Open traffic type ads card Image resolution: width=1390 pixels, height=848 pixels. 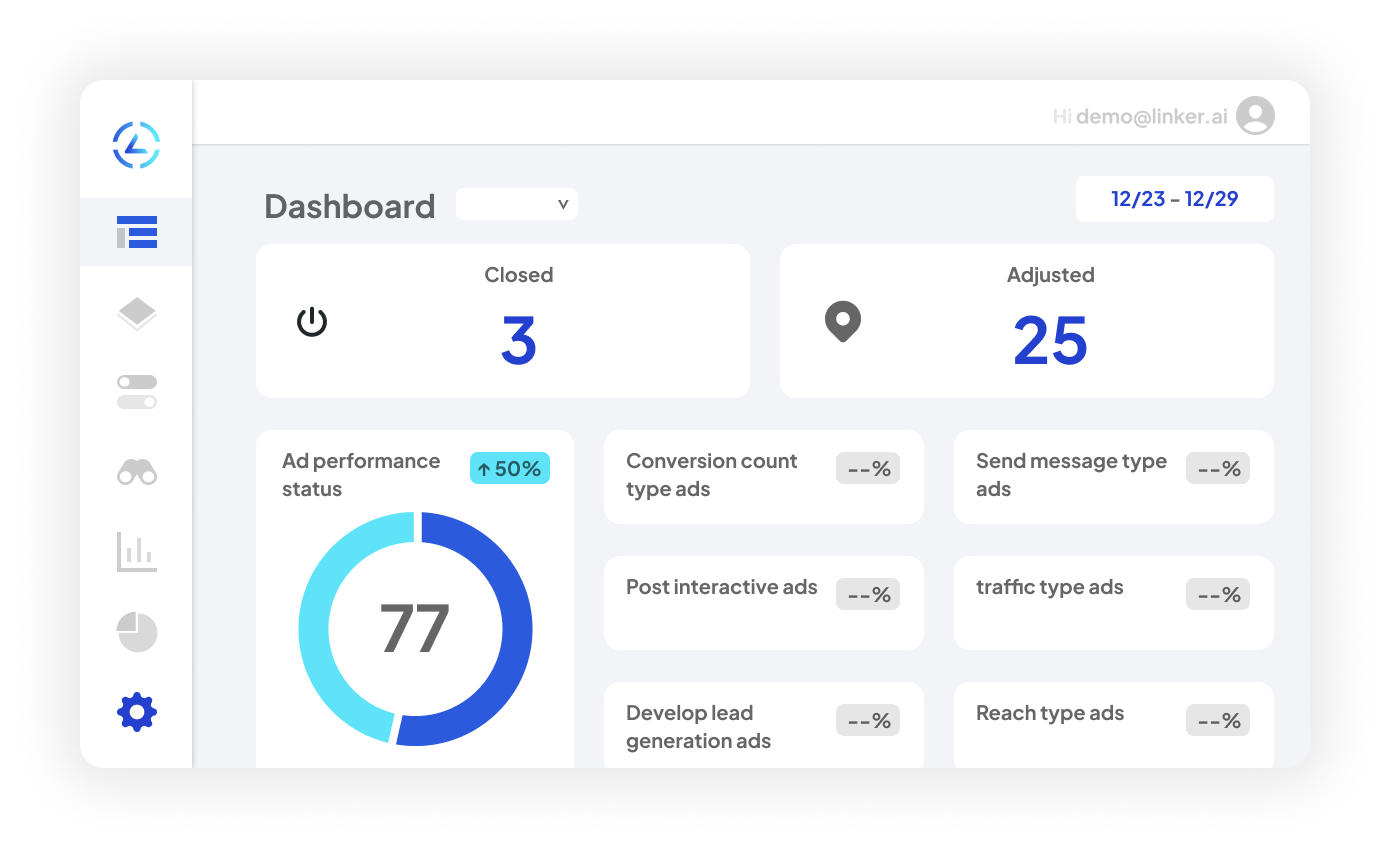[1114, 603]
